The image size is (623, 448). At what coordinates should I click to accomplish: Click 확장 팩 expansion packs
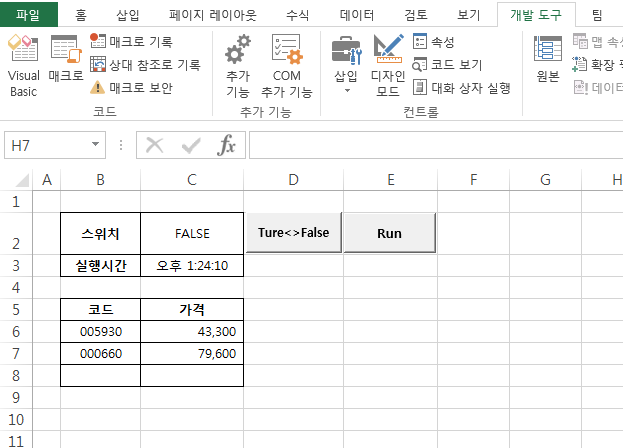pyautogui.click(x=597, y=64)
